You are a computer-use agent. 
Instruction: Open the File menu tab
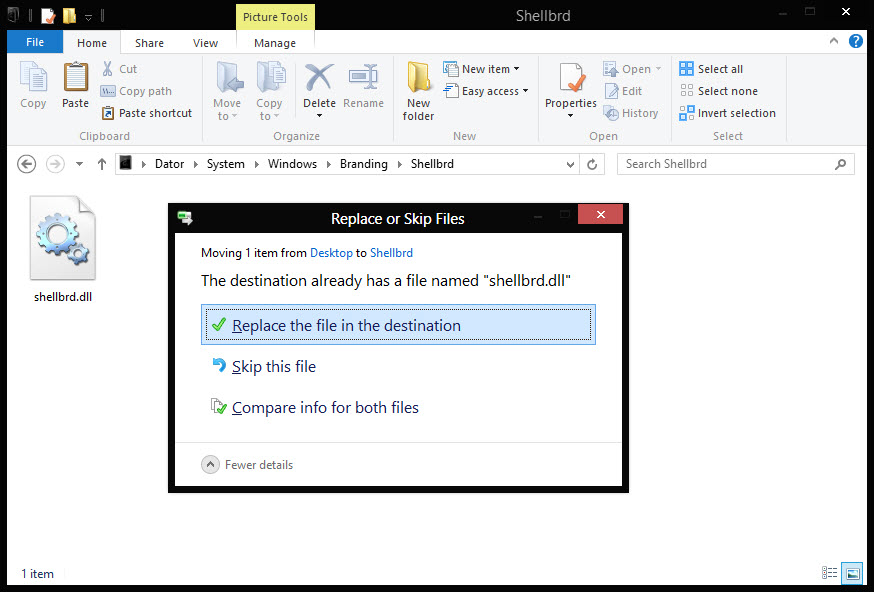click(x=35, y=42)
